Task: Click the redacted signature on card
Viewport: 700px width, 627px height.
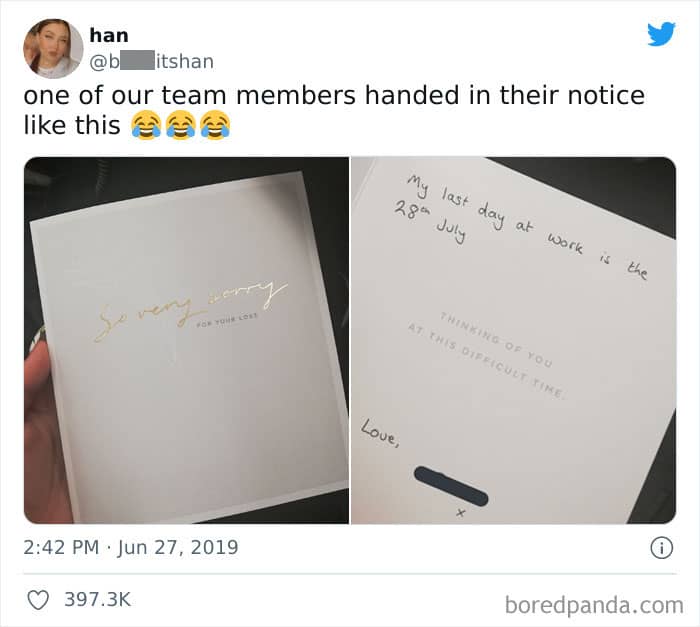Action: [451, 486]
